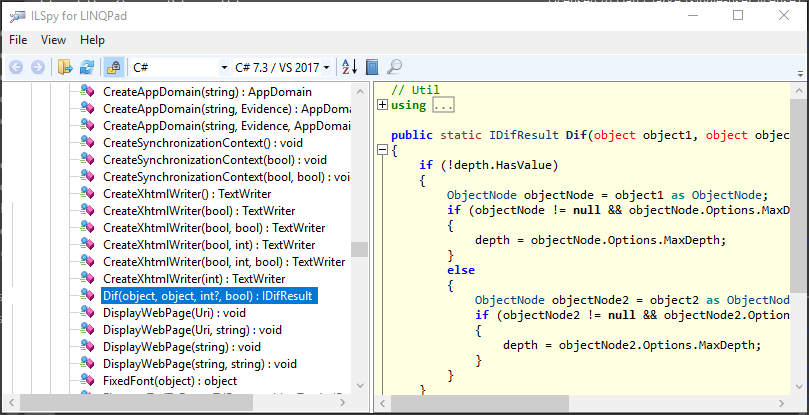Click the Sort results A-Z icon

[x=349, y=67]
